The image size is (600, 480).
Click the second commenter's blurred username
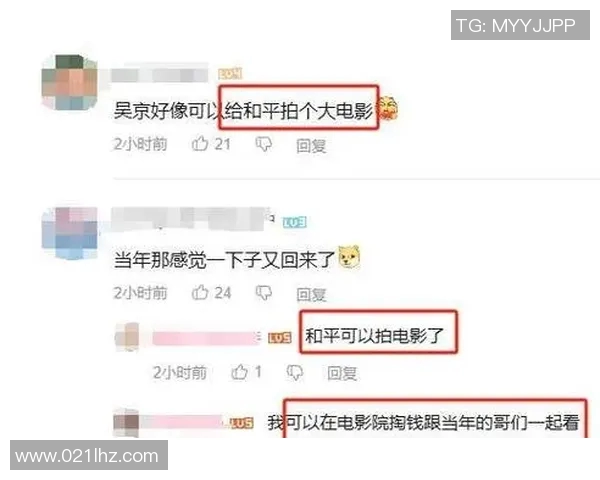(x=191, y=219)
